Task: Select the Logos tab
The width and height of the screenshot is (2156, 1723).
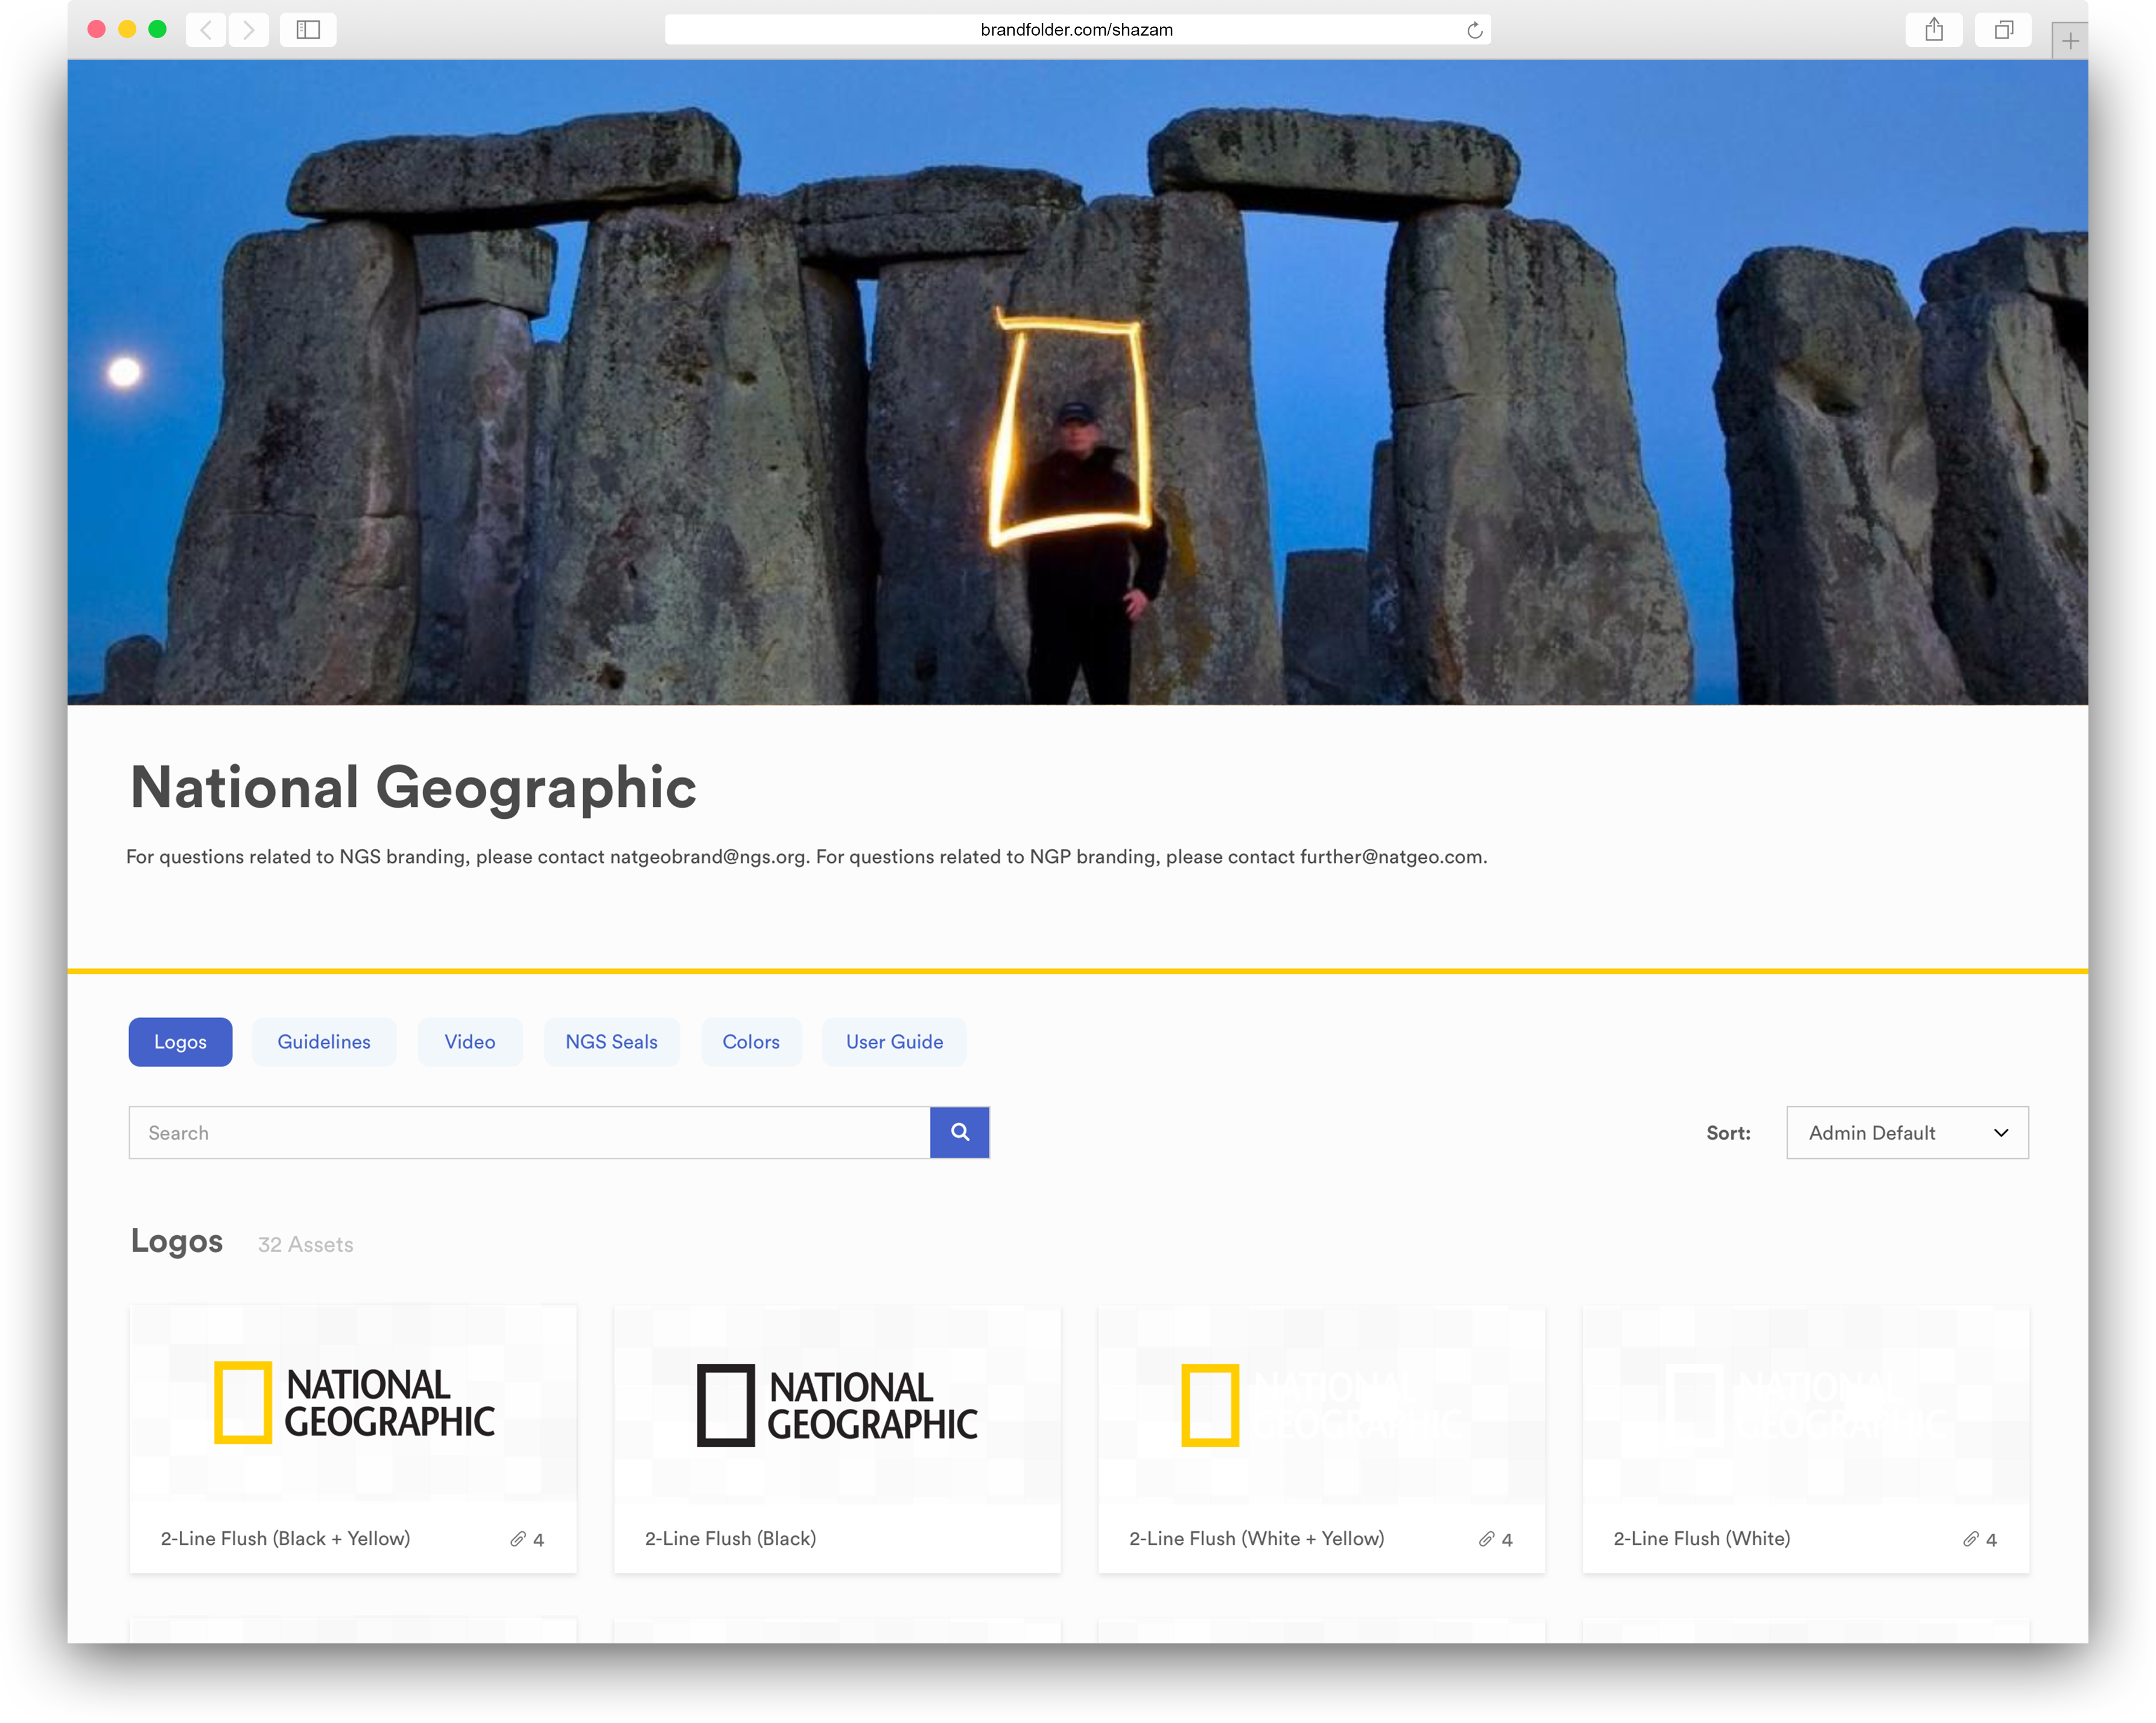Action: (181, 1042)
